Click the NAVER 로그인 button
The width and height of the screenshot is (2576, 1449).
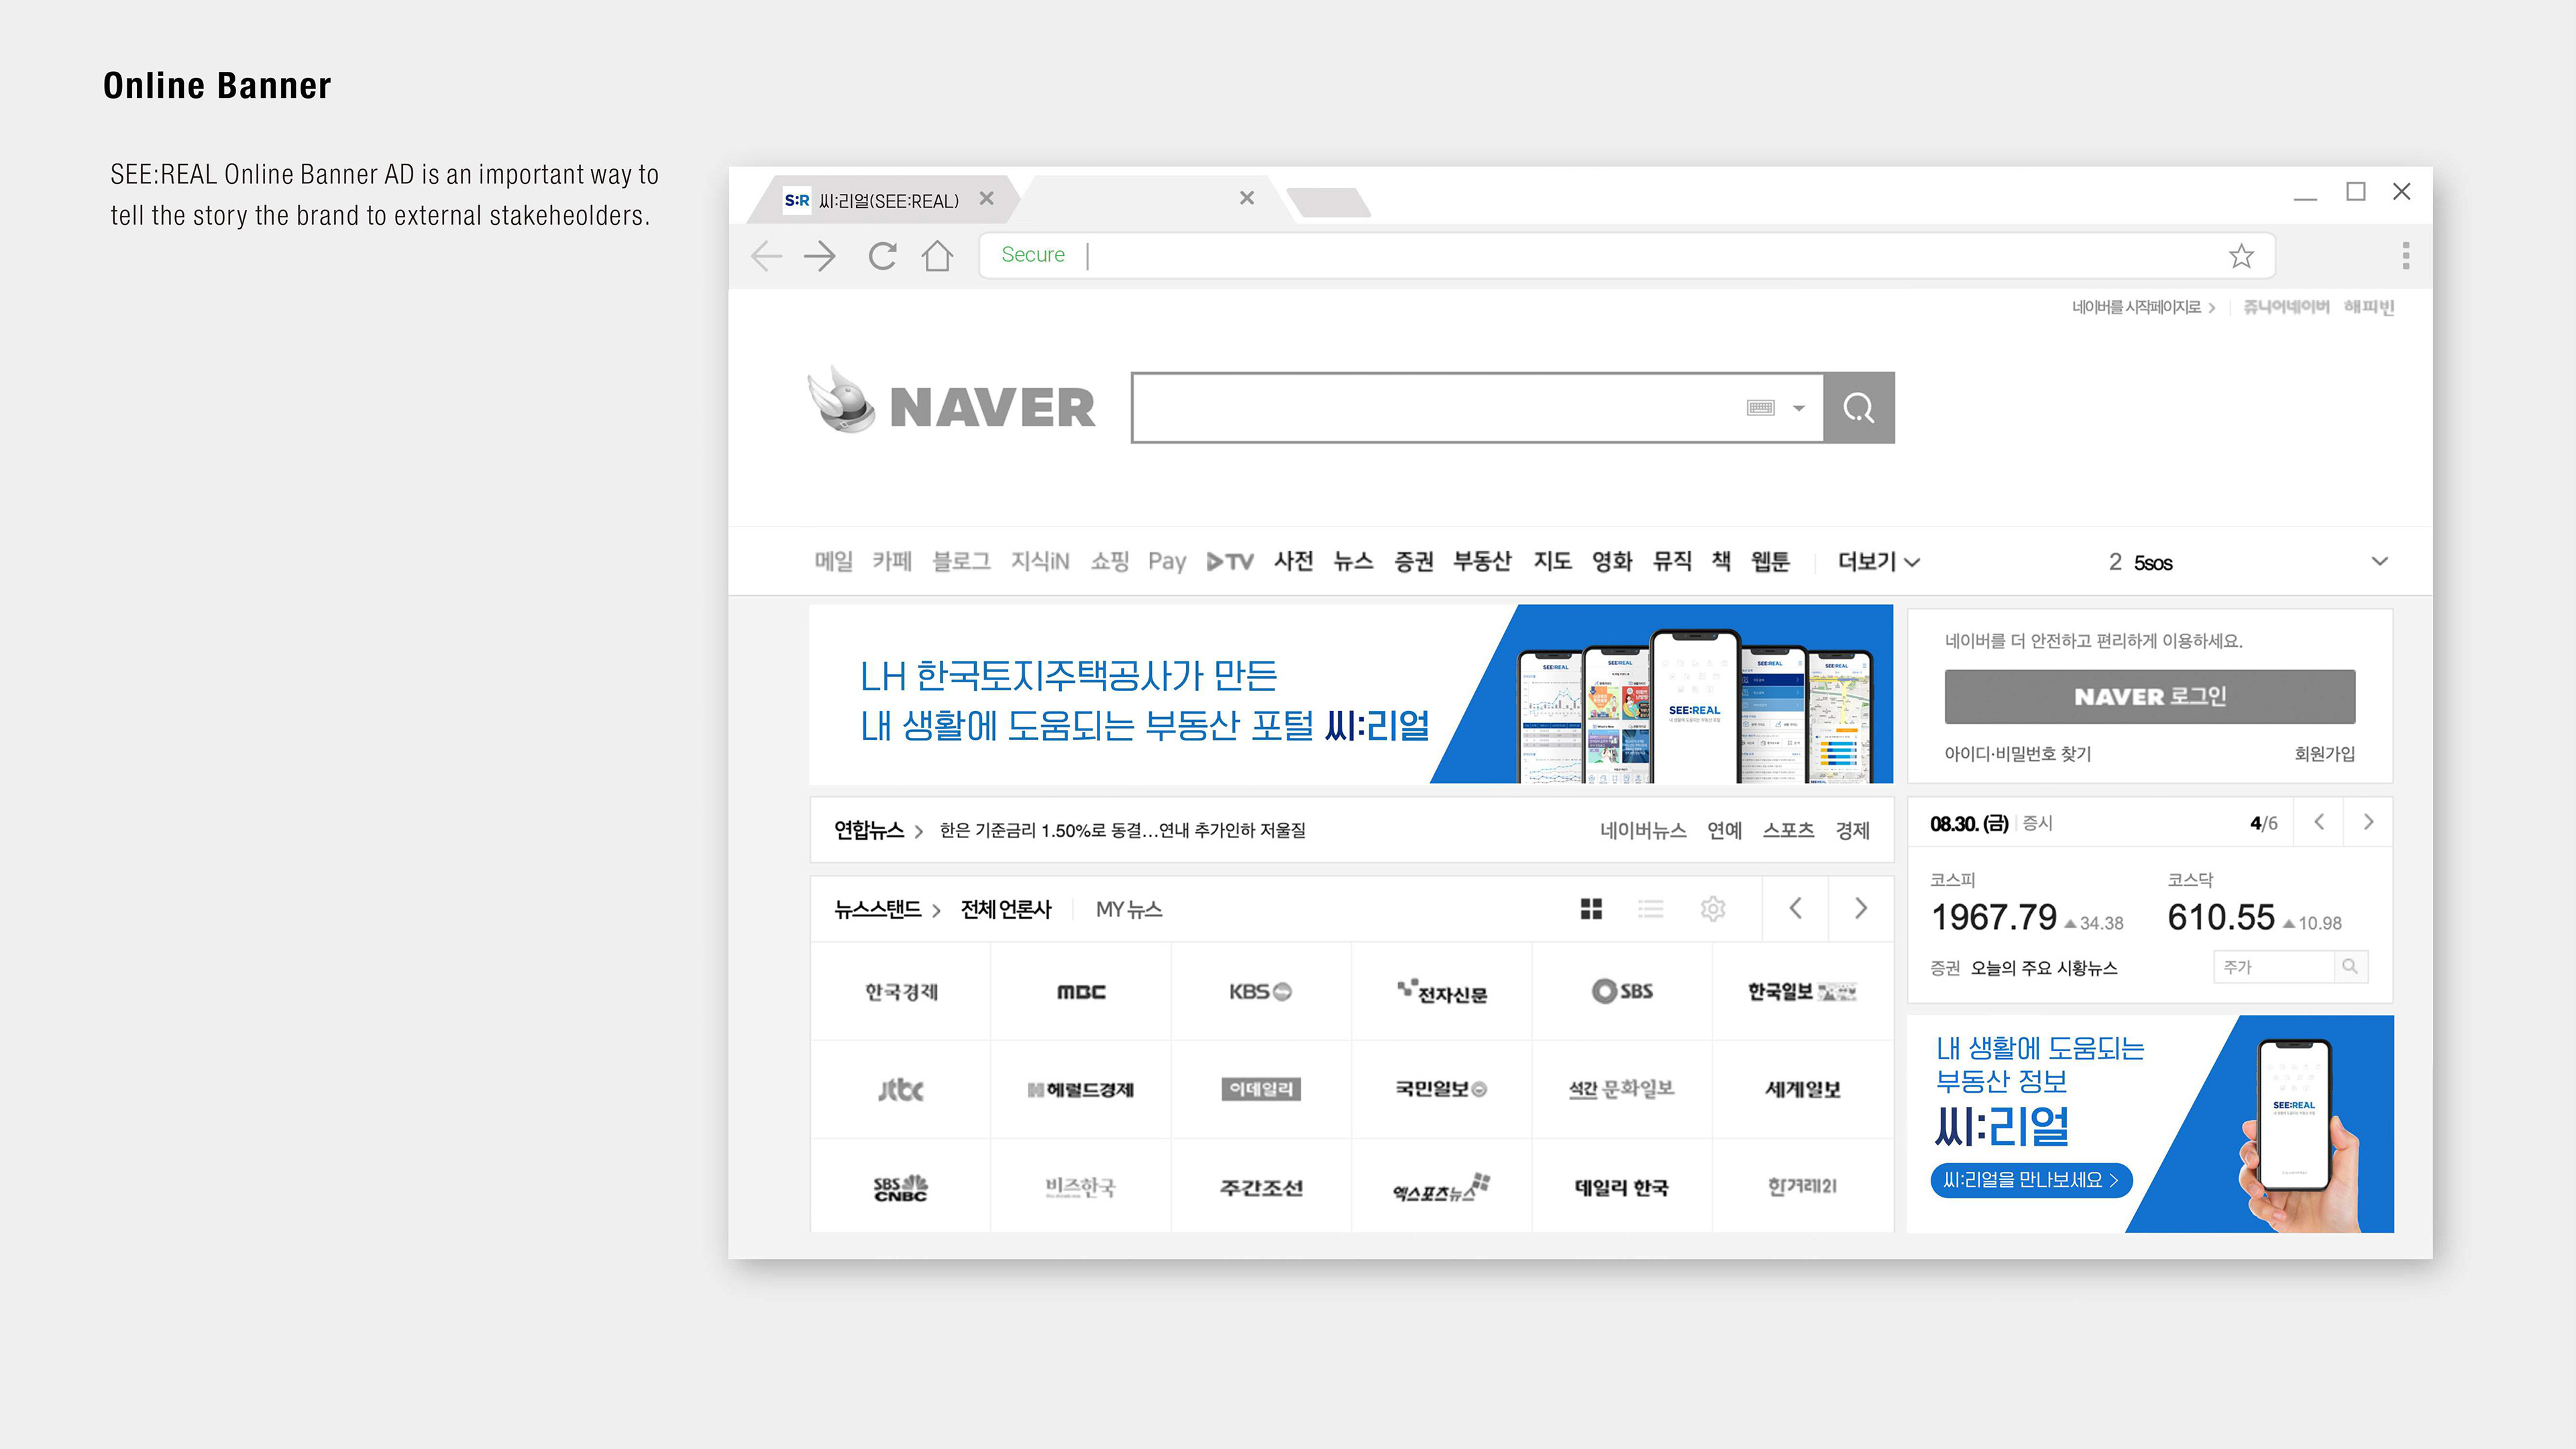click(x=2150, y=696)
